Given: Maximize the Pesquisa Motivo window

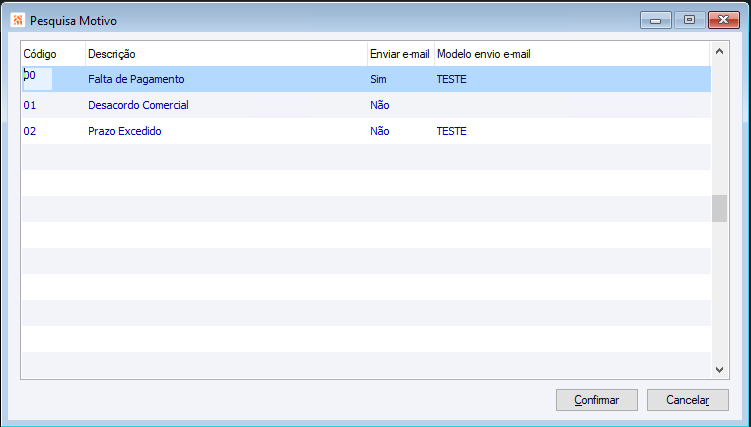Looking at the screenshot, I should click(689, 20).
